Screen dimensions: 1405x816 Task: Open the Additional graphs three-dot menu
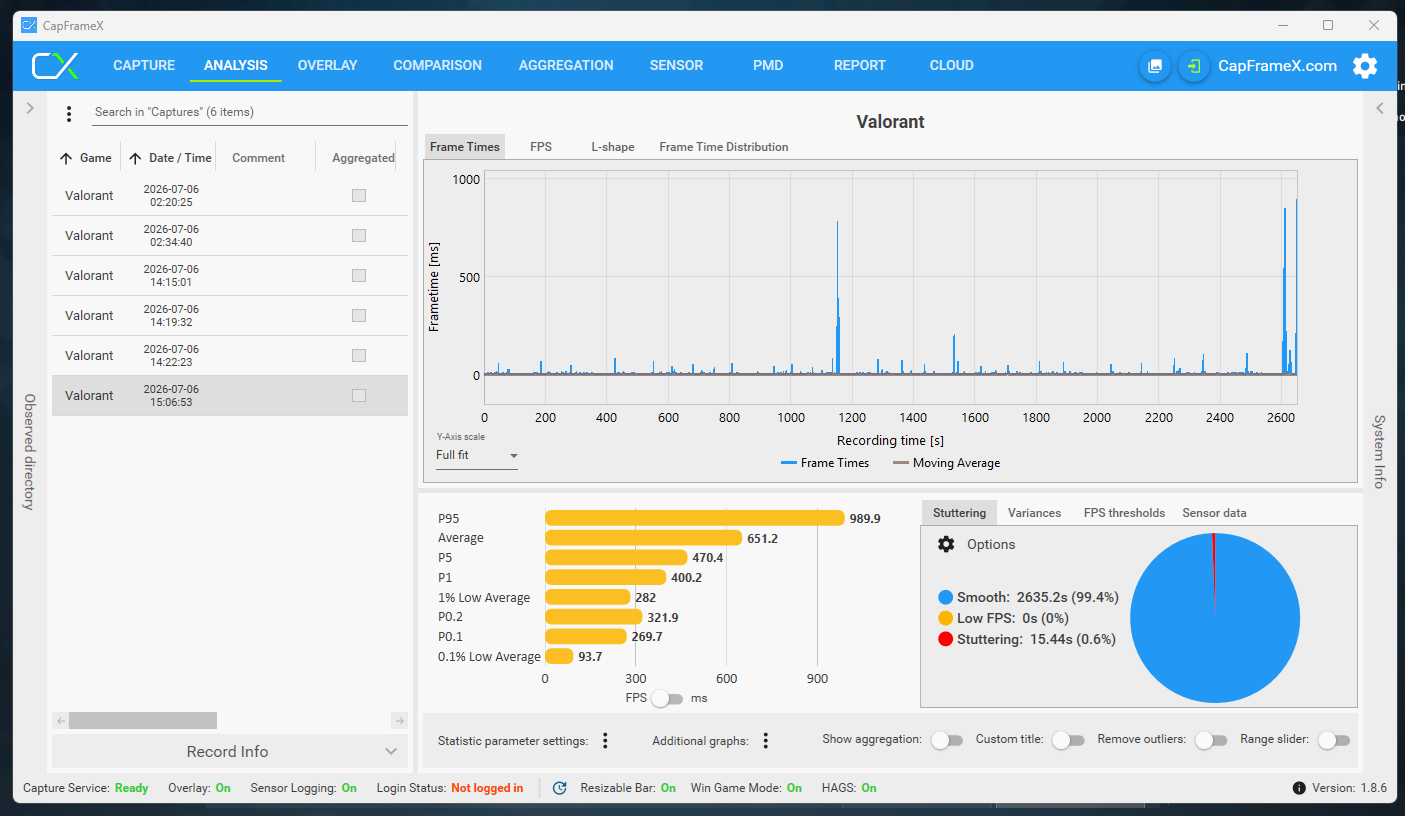click(766, 741)
